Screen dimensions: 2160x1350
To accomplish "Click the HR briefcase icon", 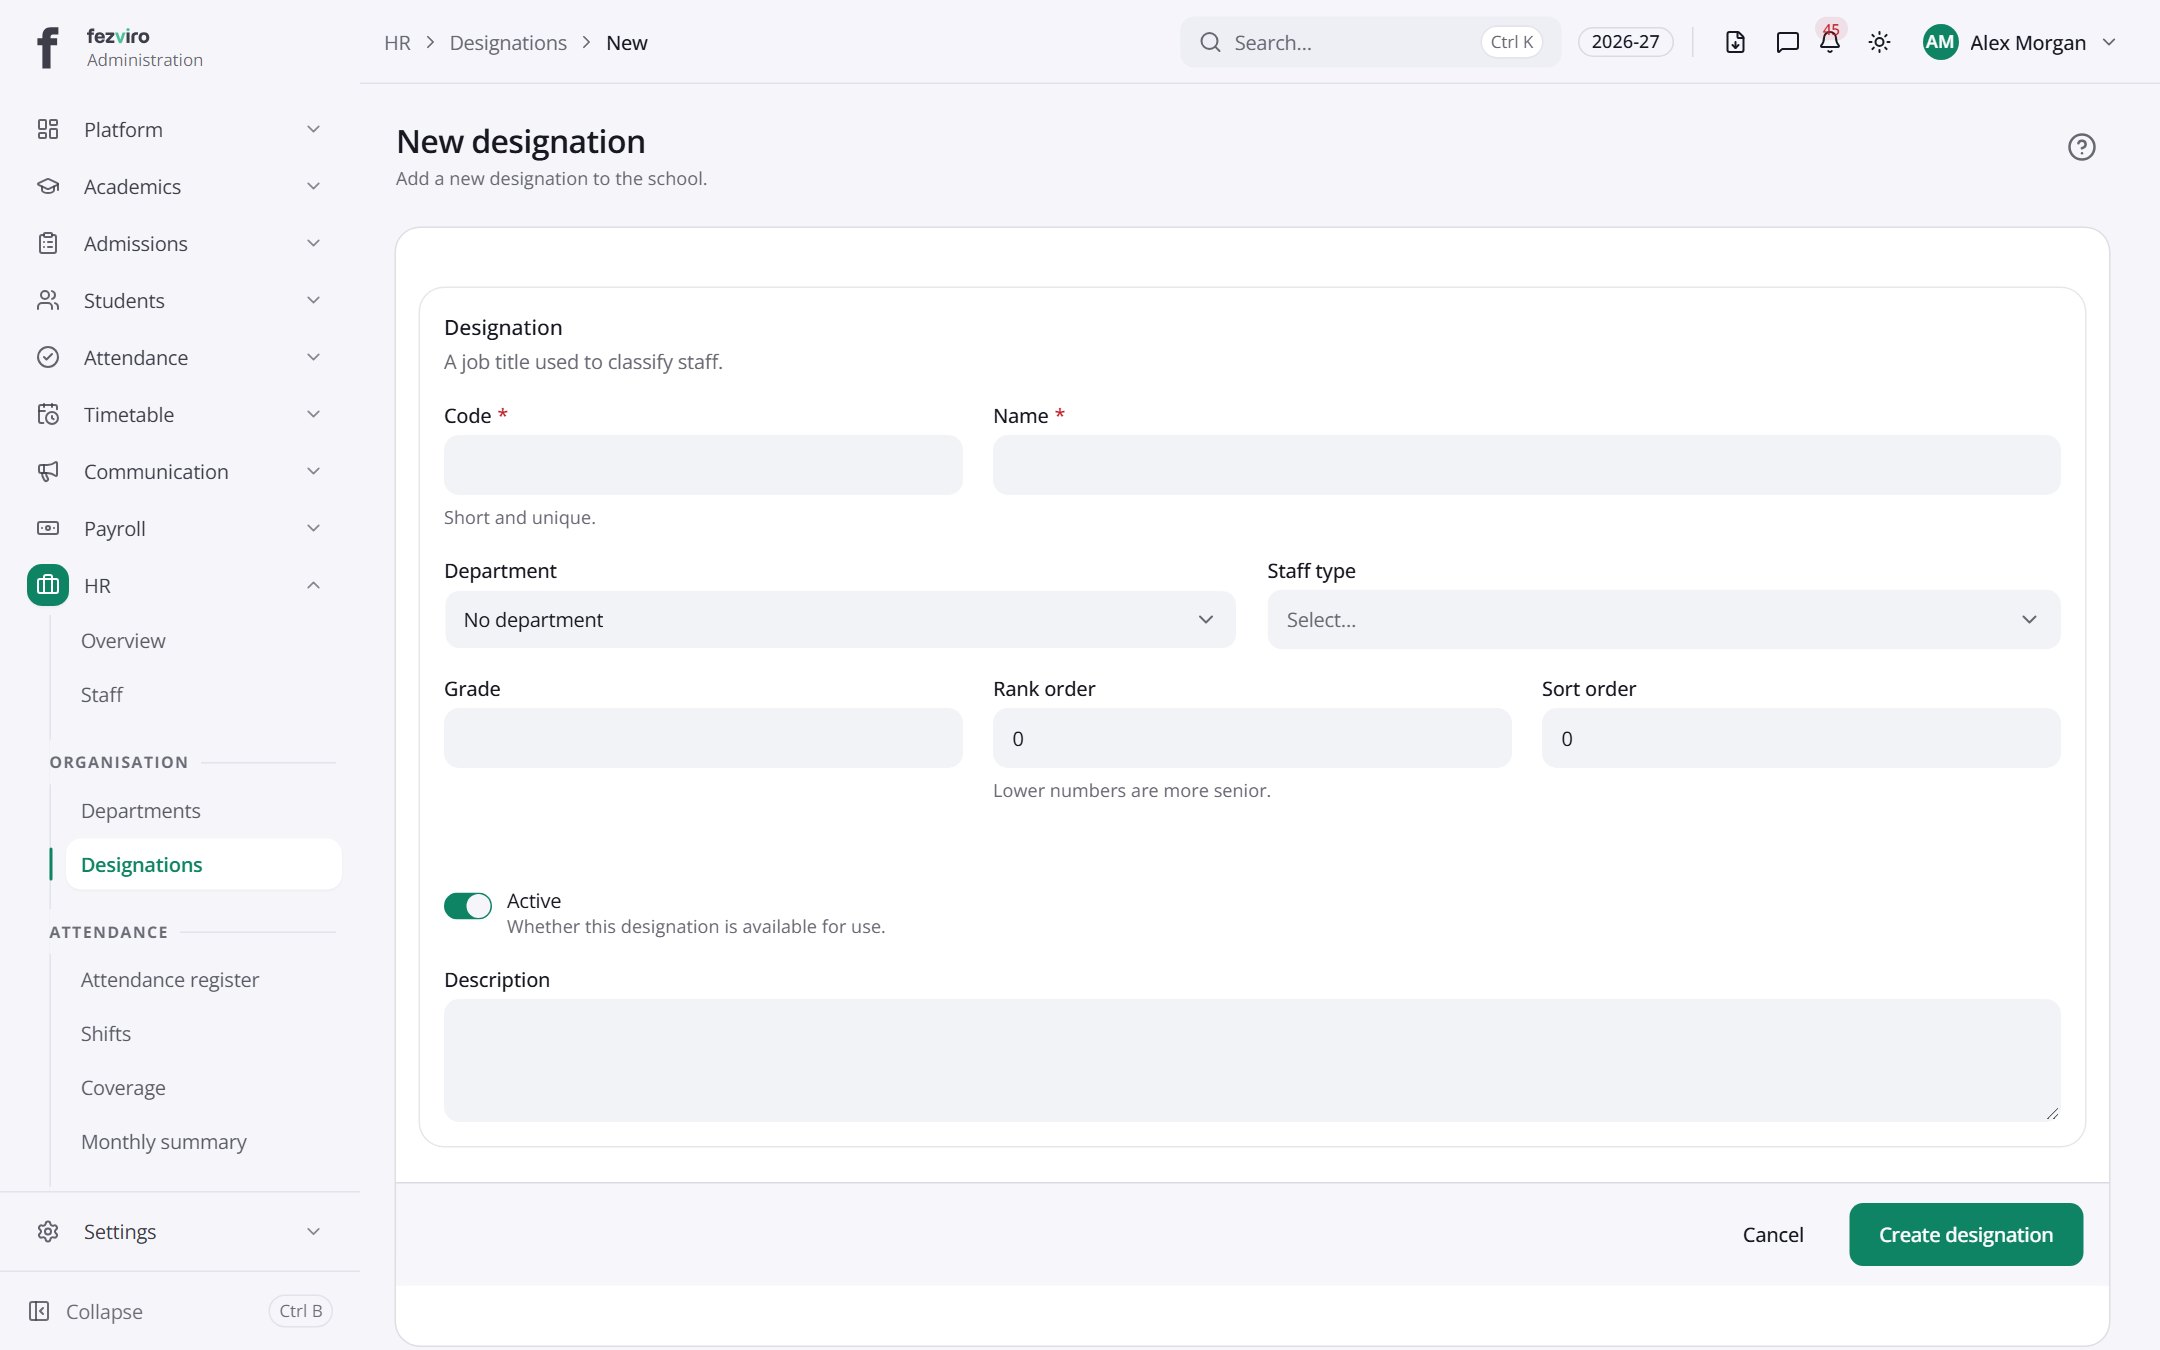I will click(x=48, y=585).
